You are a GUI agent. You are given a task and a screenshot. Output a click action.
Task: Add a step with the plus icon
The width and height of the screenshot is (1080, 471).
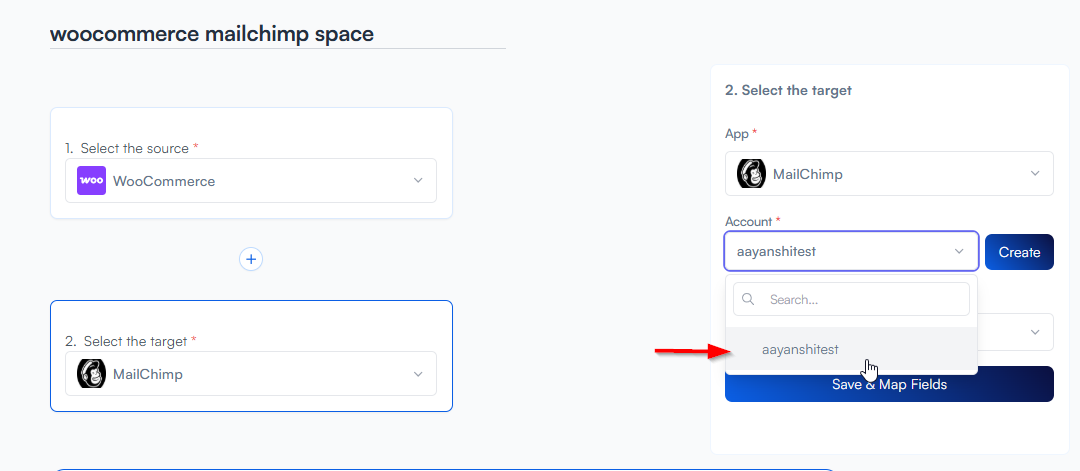pyautogui.click(x=251, y=259)
